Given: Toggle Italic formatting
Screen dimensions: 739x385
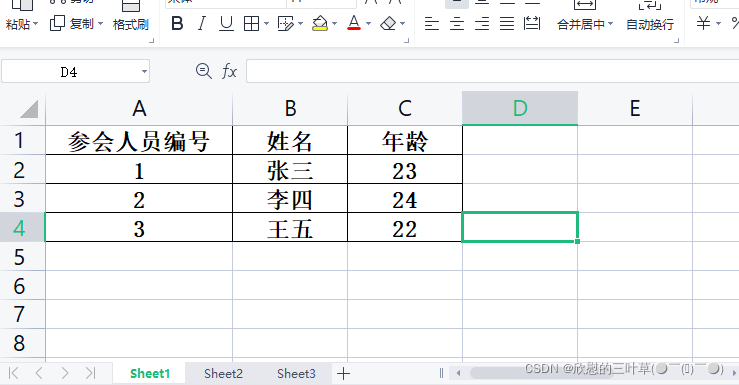Looking at the screenshot, I should click(202, 23).
